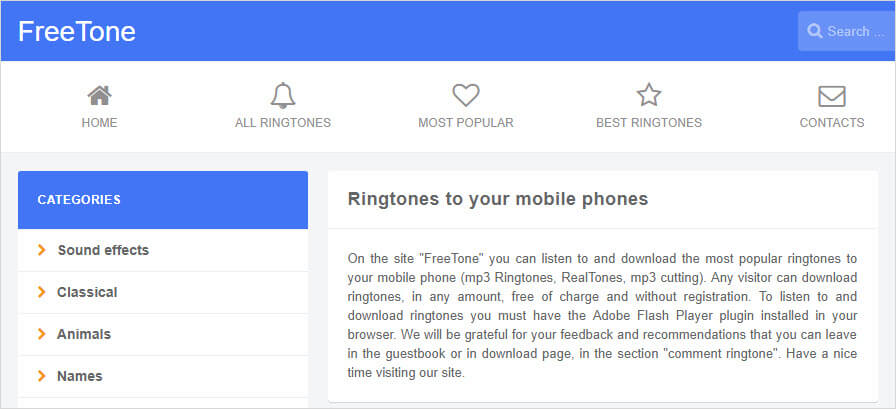Click the envelope Contacts icon
This screenshot has width=896, height=409.
tap(831, 96)
